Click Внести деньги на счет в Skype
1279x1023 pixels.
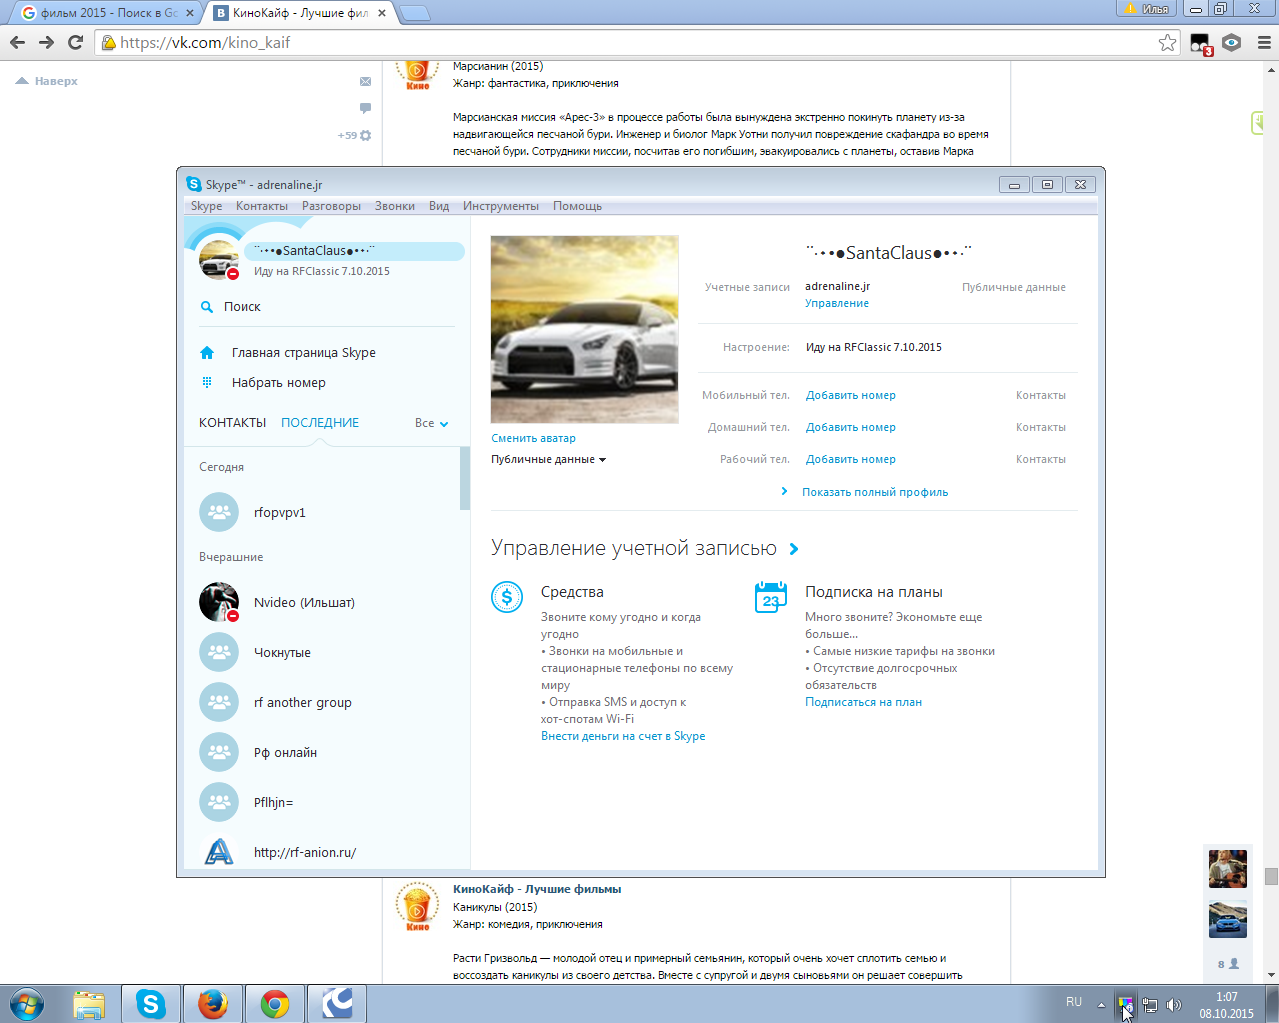[x=623, y=736]
